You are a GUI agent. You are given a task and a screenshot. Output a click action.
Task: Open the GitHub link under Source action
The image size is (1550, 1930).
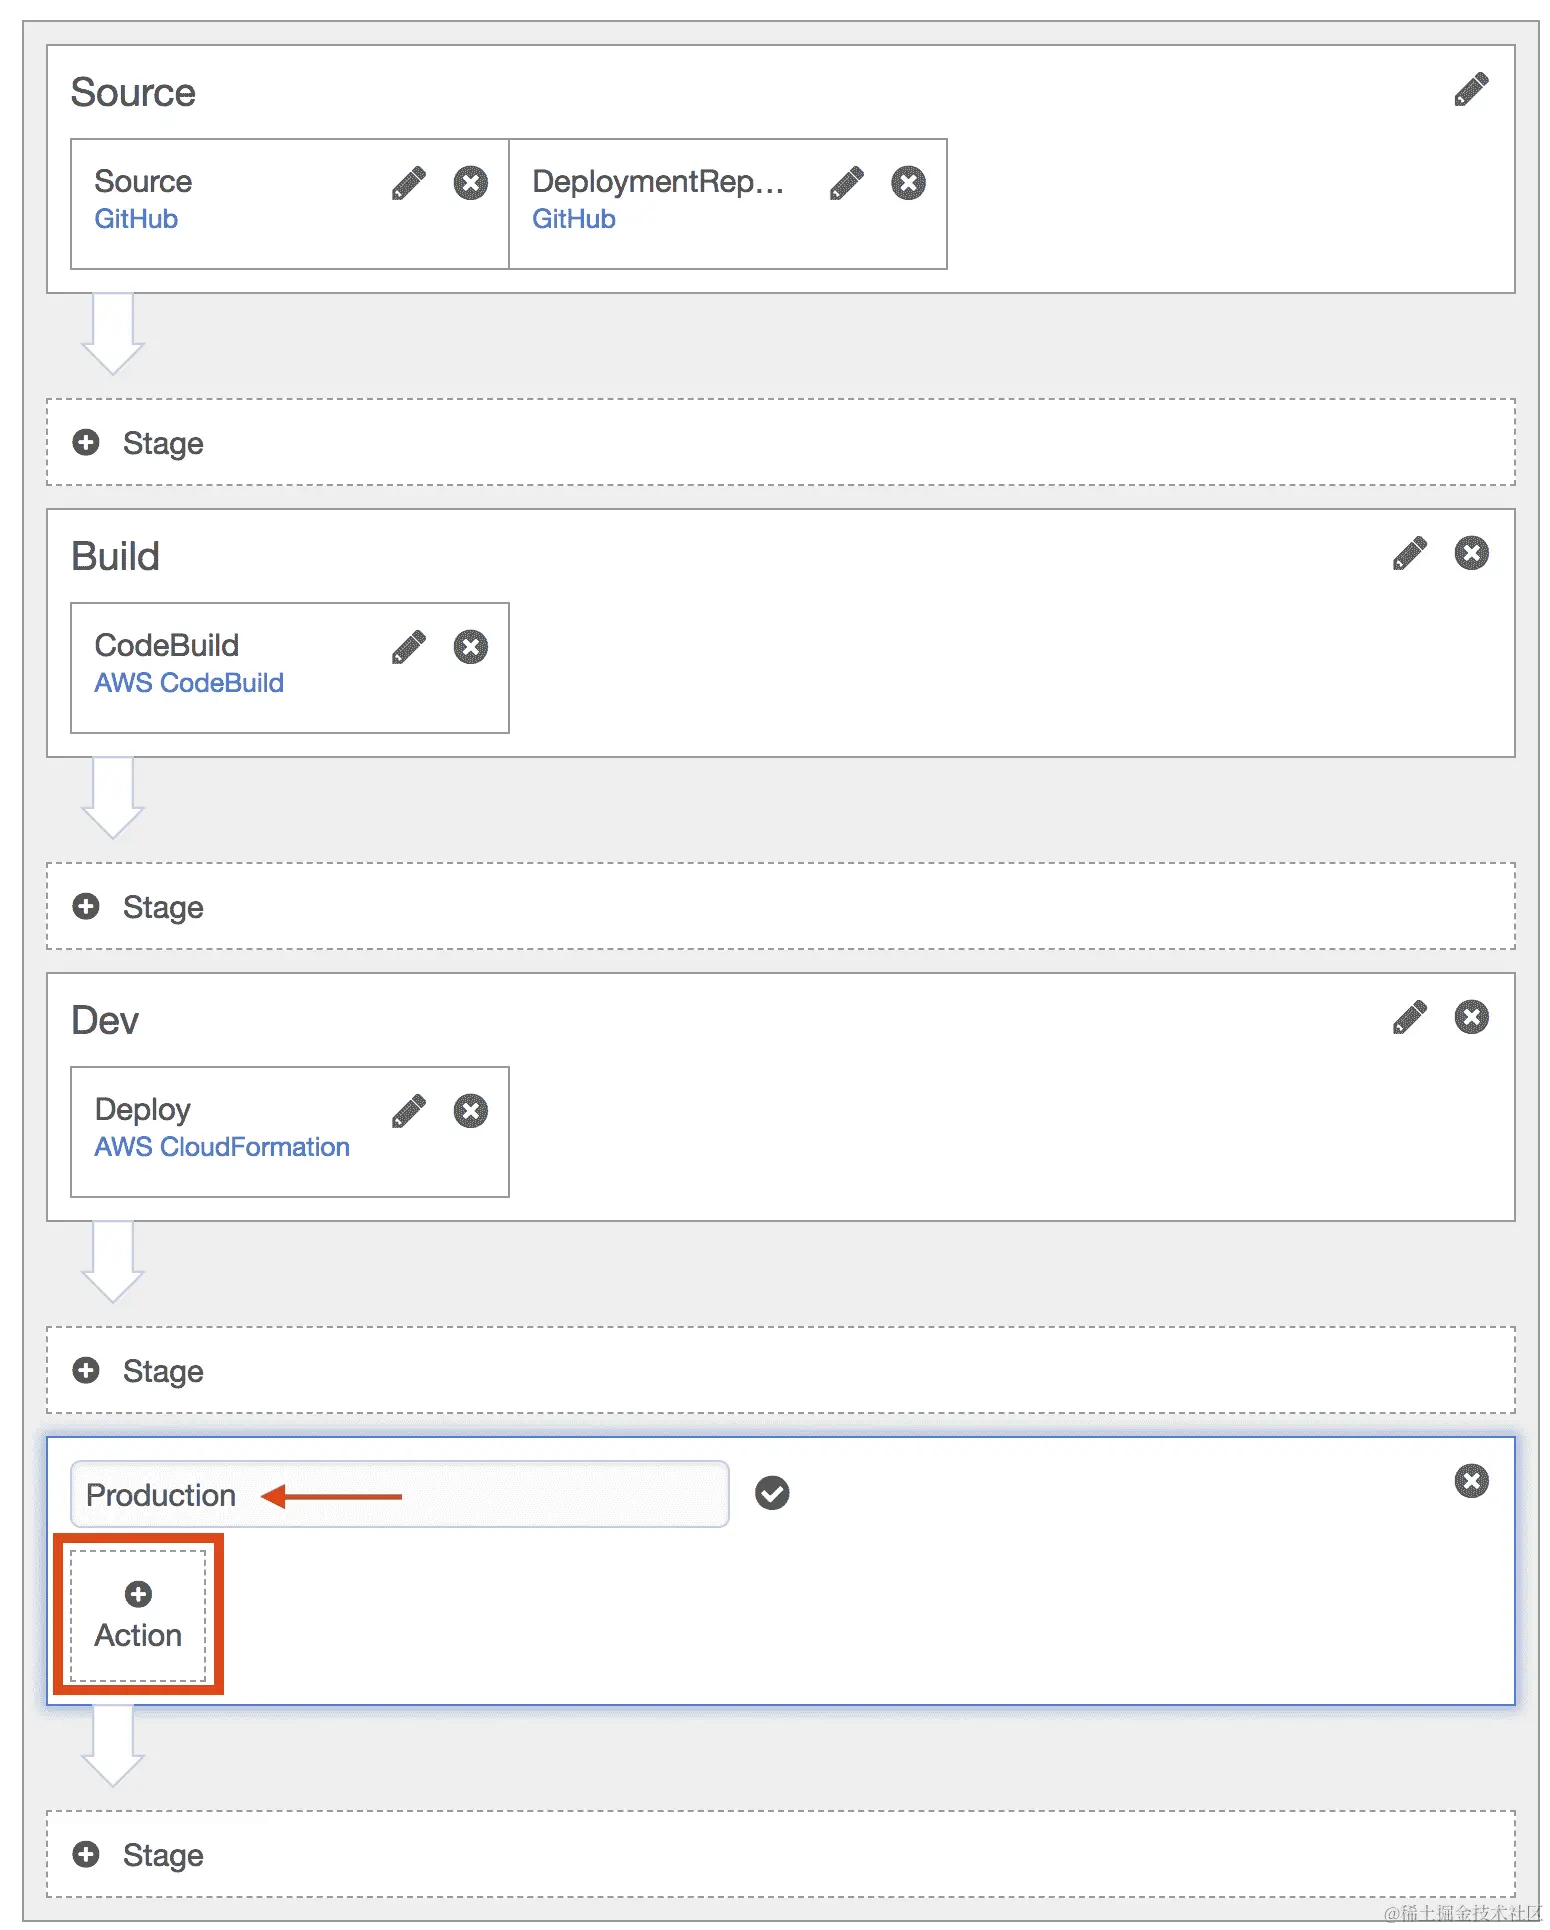coord(136,219)
